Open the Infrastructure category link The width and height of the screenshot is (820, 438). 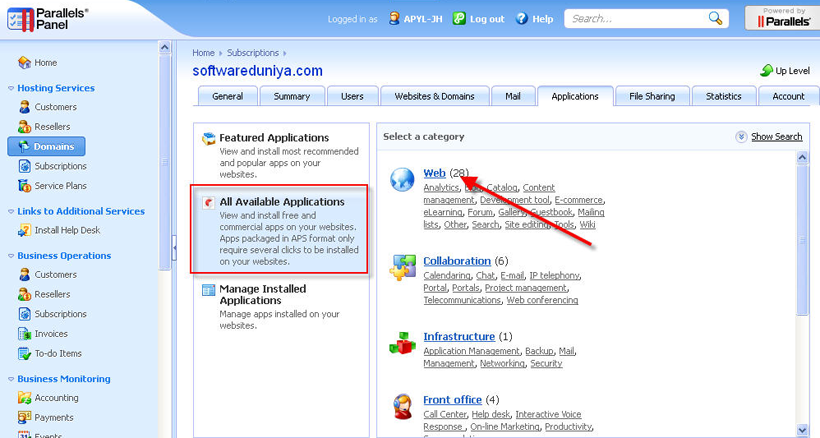click(x=459, y=337)
